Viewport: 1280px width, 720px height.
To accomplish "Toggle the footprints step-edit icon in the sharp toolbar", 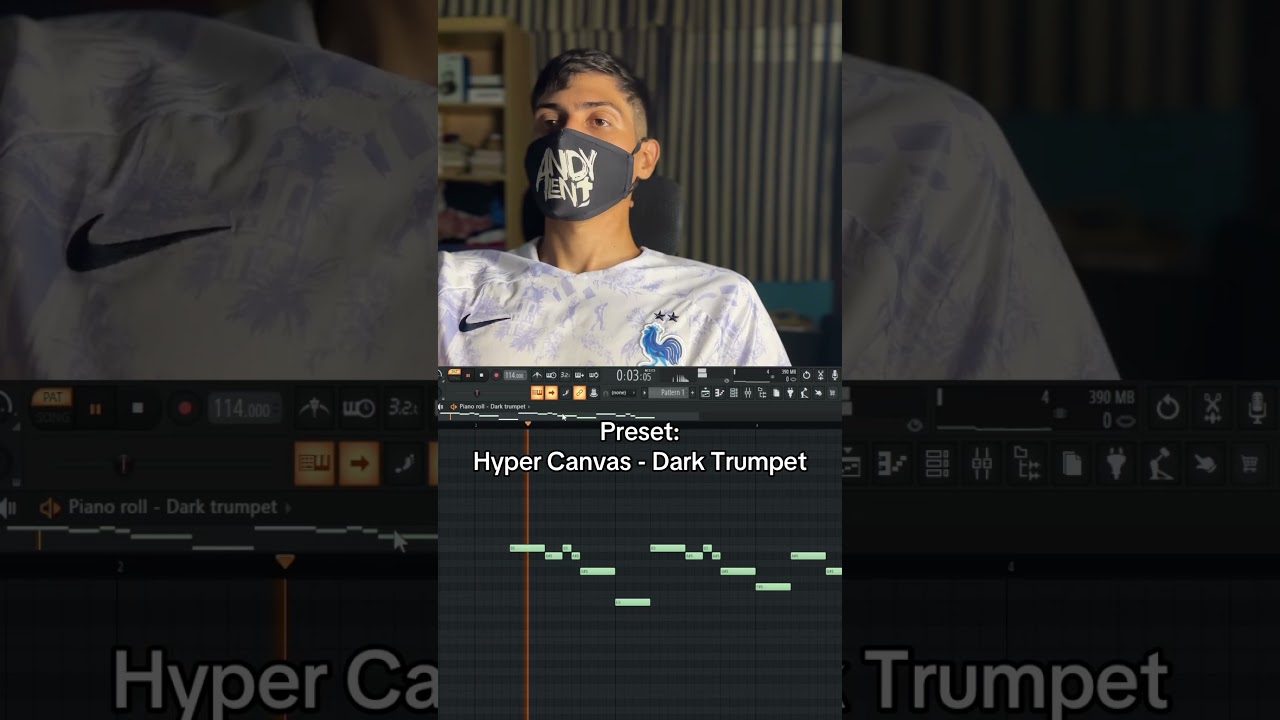I will coord(566,393).
